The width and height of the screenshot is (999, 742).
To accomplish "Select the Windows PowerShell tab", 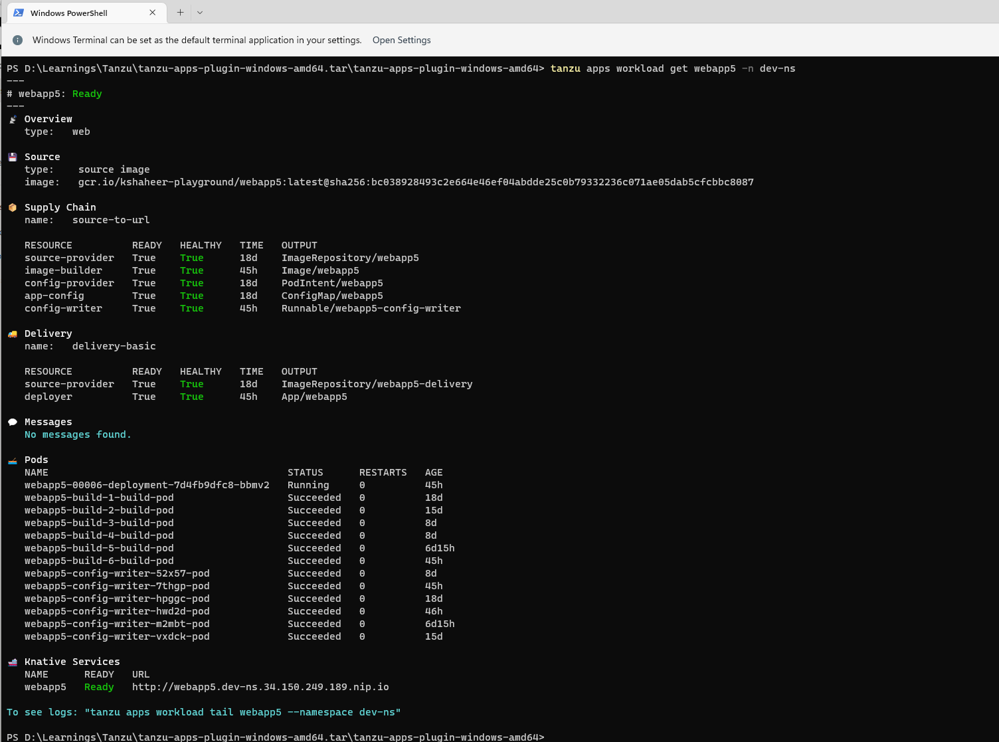I will pyautogui.click(x=87, y=13).
